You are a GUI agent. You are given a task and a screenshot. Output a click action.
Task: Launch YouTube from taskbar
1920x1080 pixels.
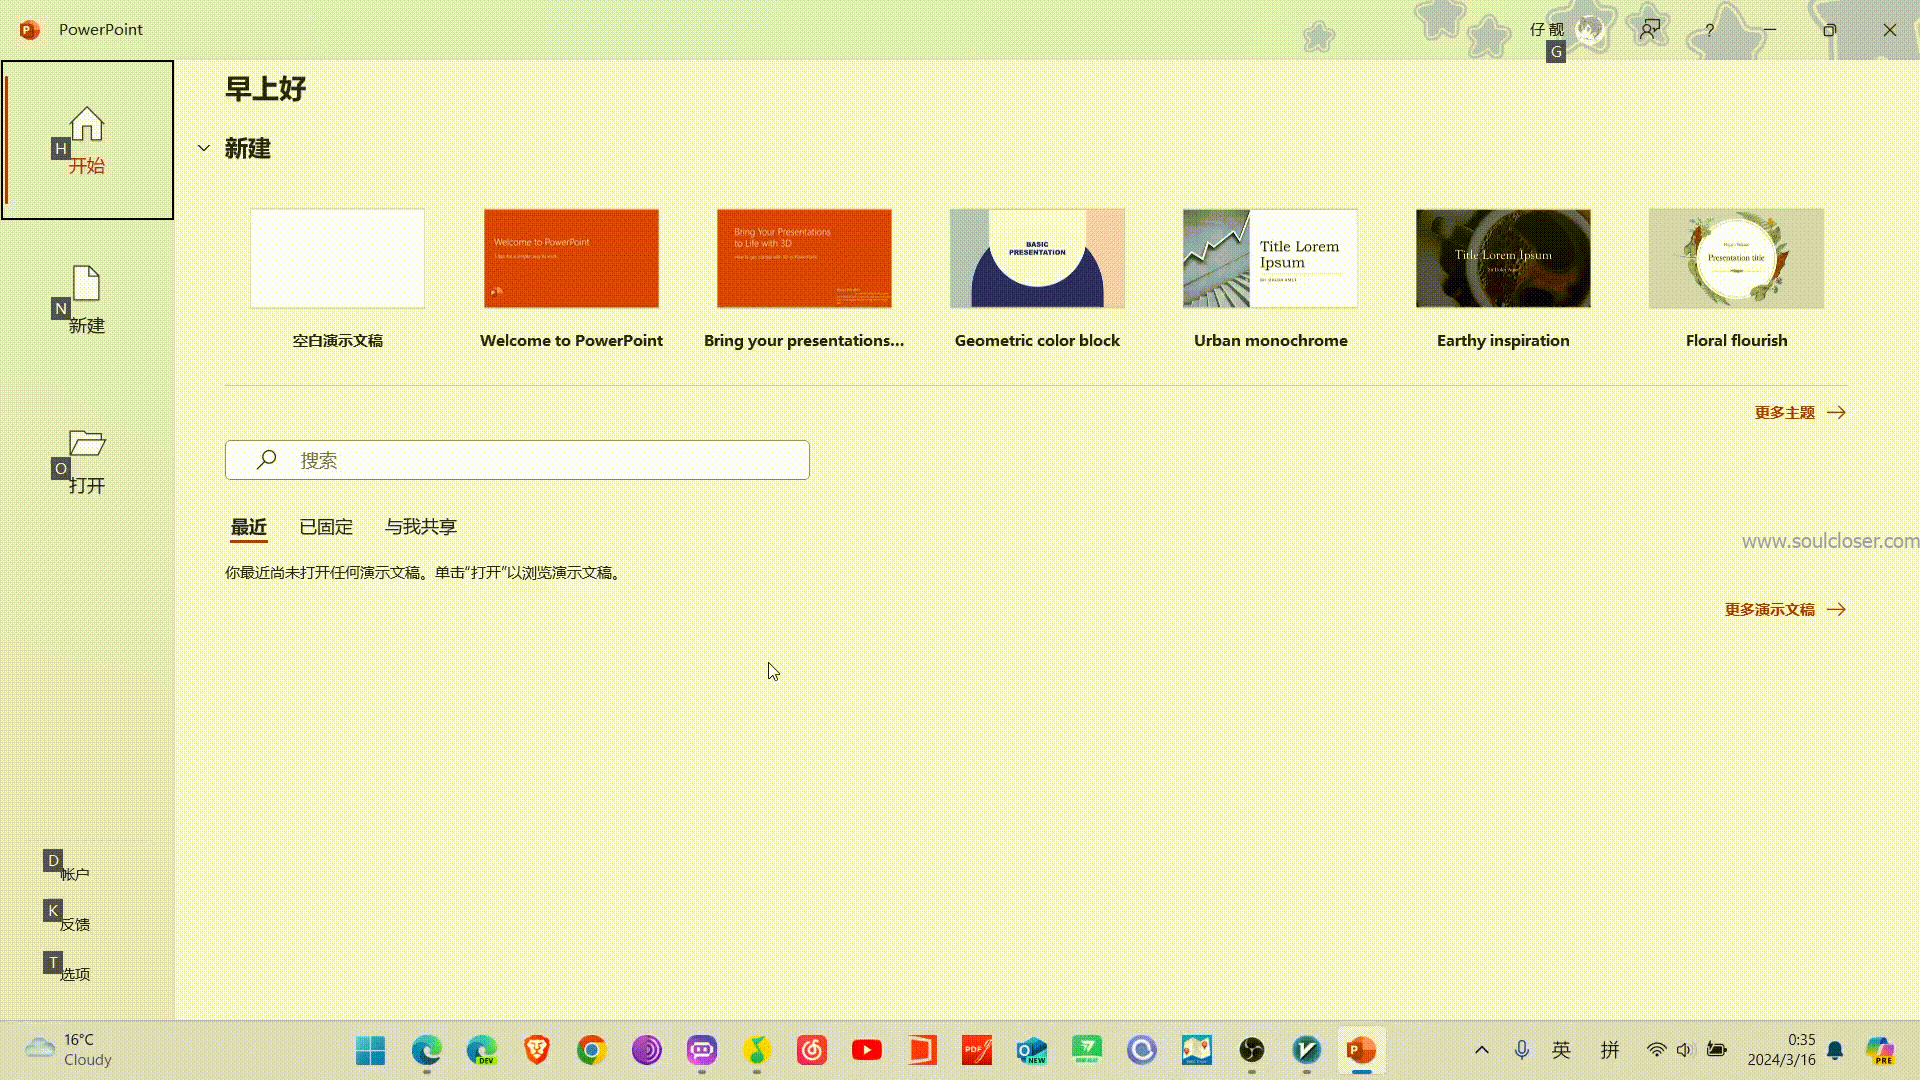(x=867, y=1050)
